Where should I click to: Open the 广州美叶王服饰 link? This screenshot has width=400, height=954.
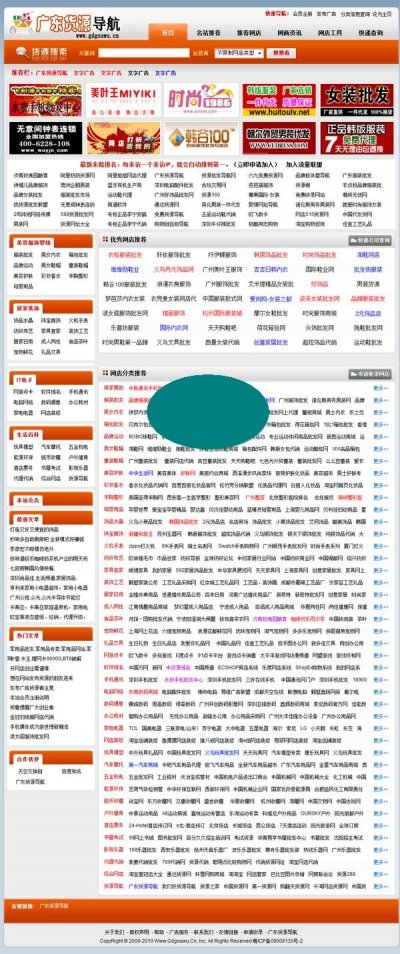[222, 270]
